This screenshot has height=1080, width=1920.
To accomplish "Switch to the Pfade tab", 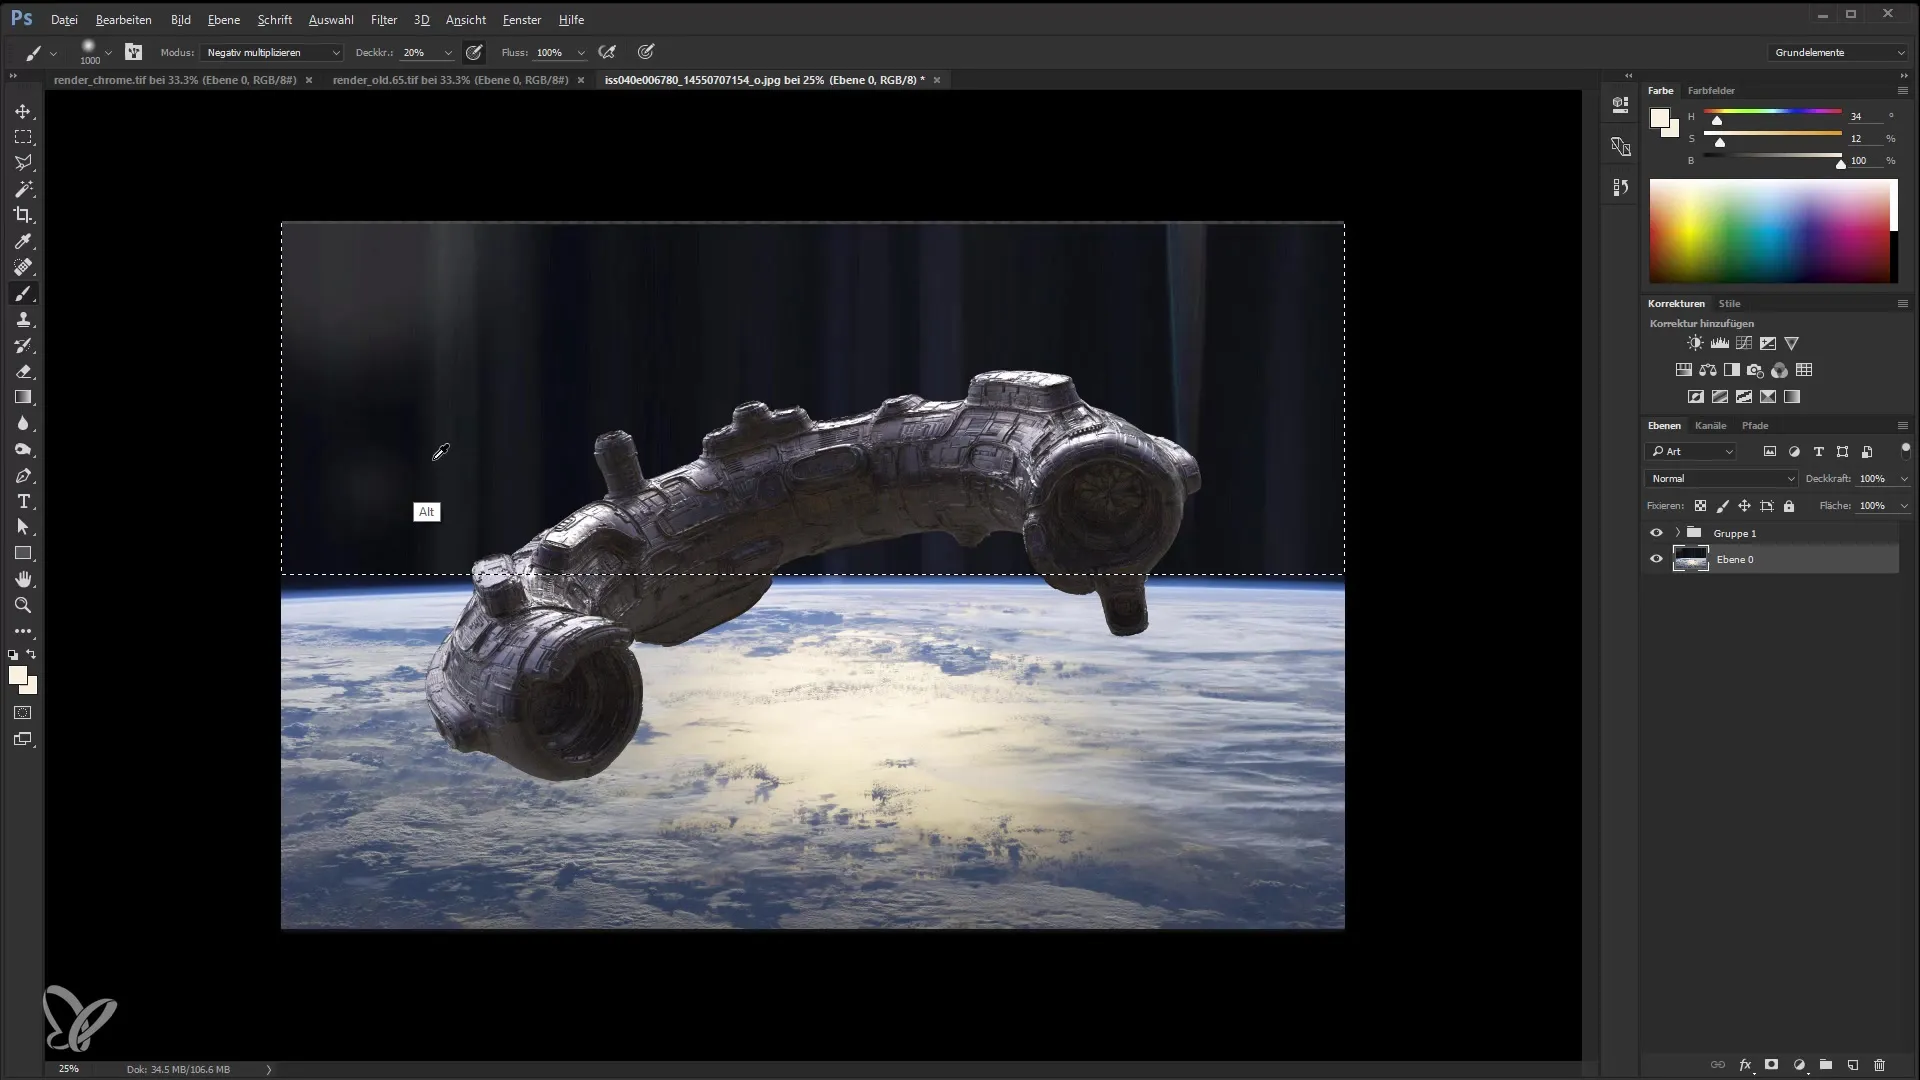I will (x=1755, y=426).
